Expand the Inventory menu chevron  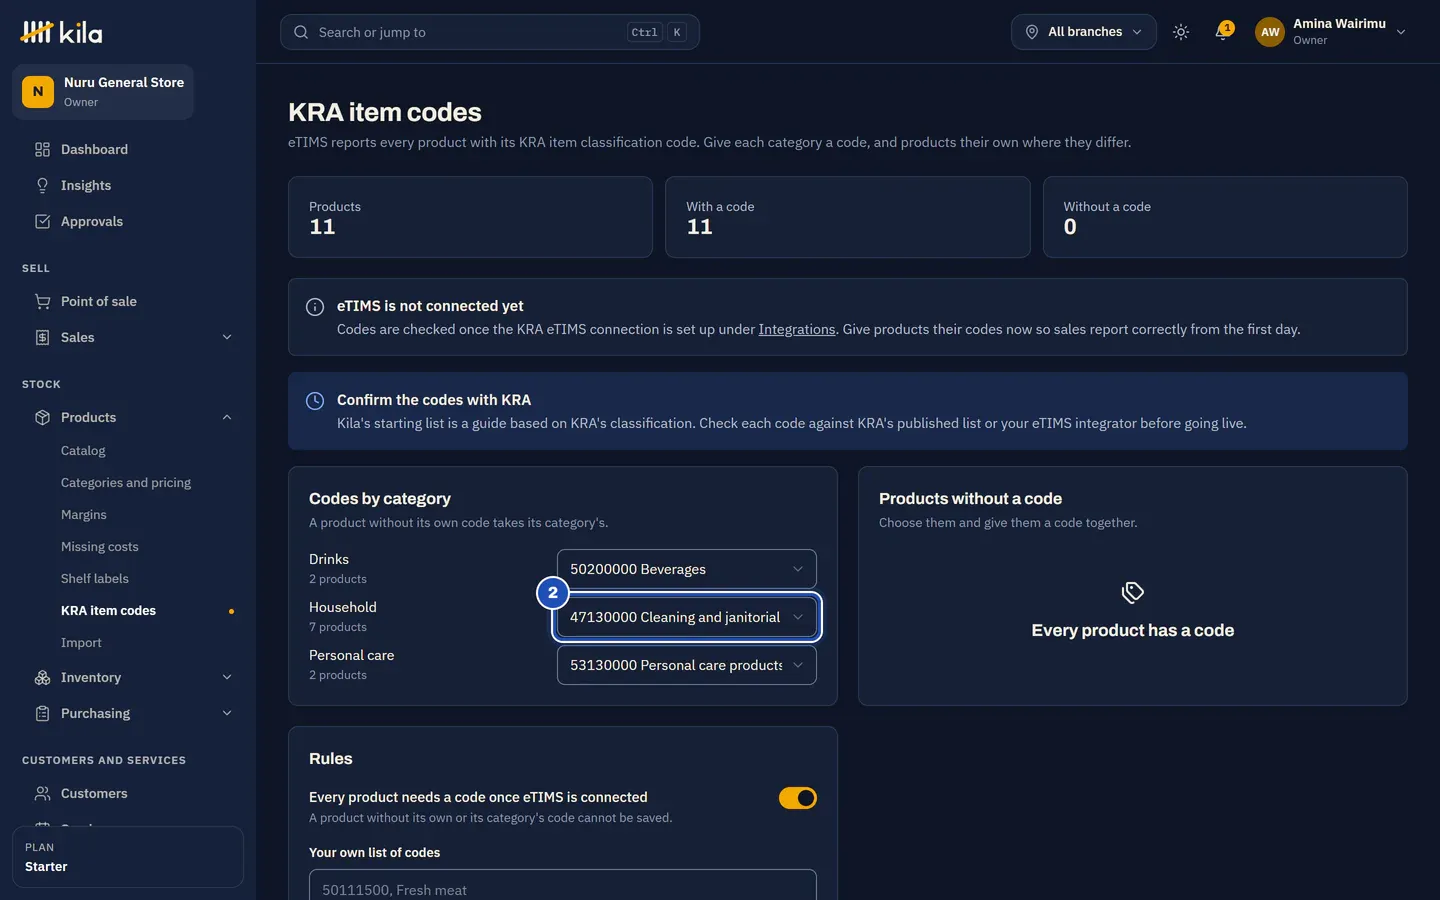(227, 677)
